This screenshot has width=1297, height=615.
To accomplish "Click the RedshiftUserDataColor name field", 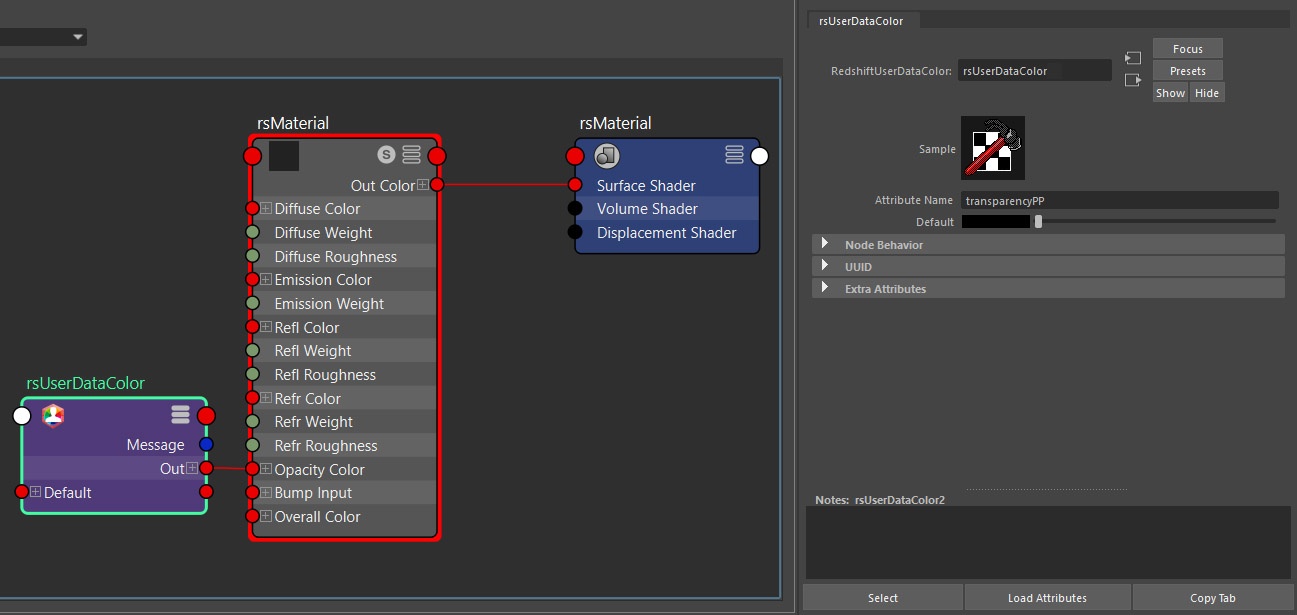I will (x=1035, y=71).
